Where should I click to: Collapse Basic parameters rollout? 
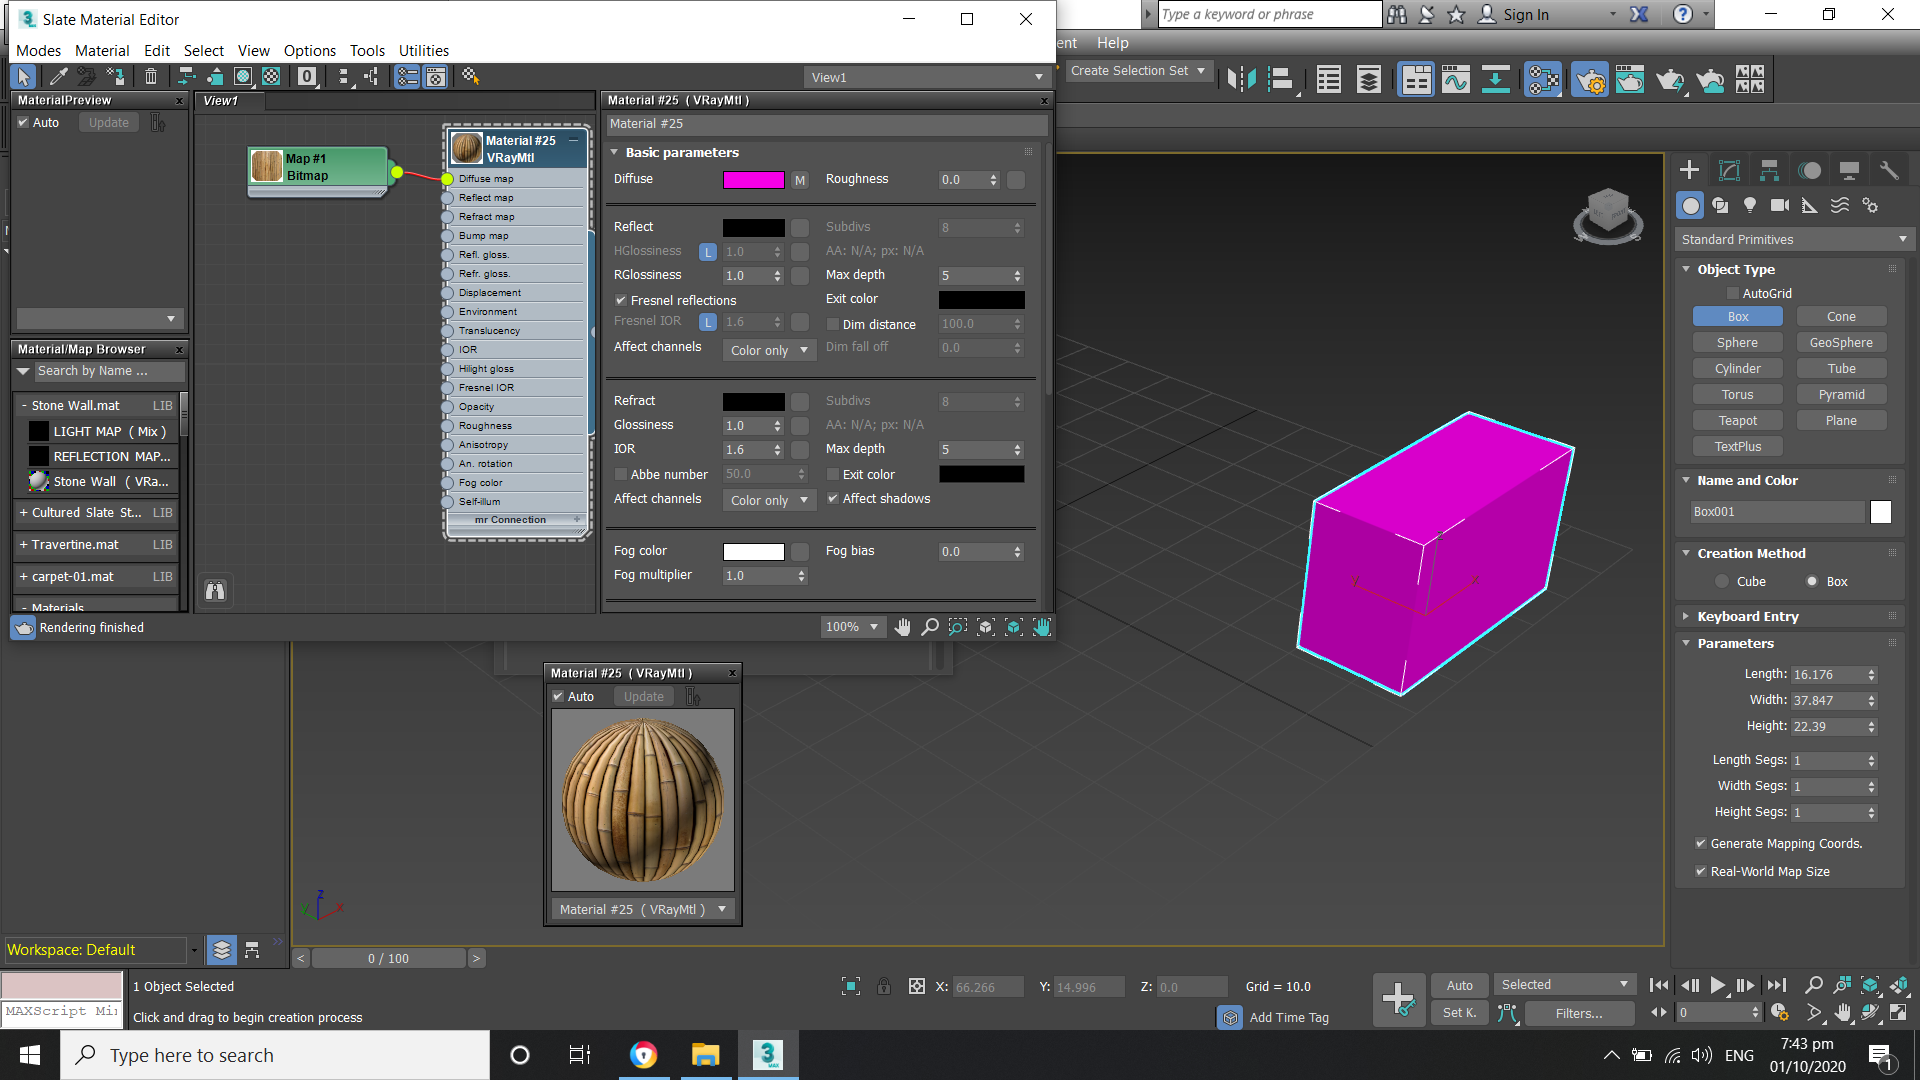coord(682,152)
